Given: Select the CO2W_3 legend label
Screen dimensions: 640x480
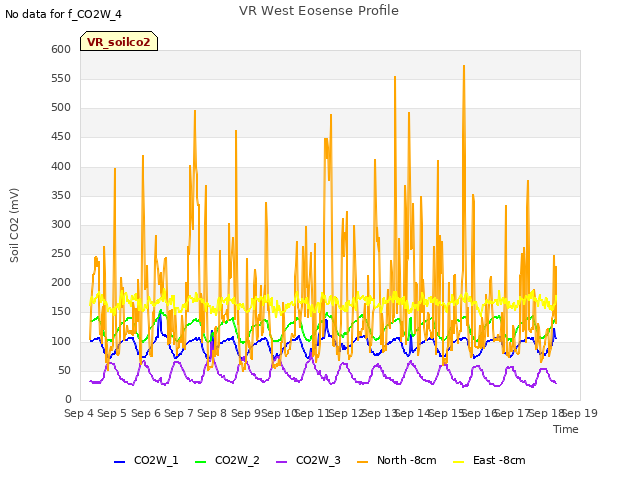Looking at the screenshot, I should 318,460.
